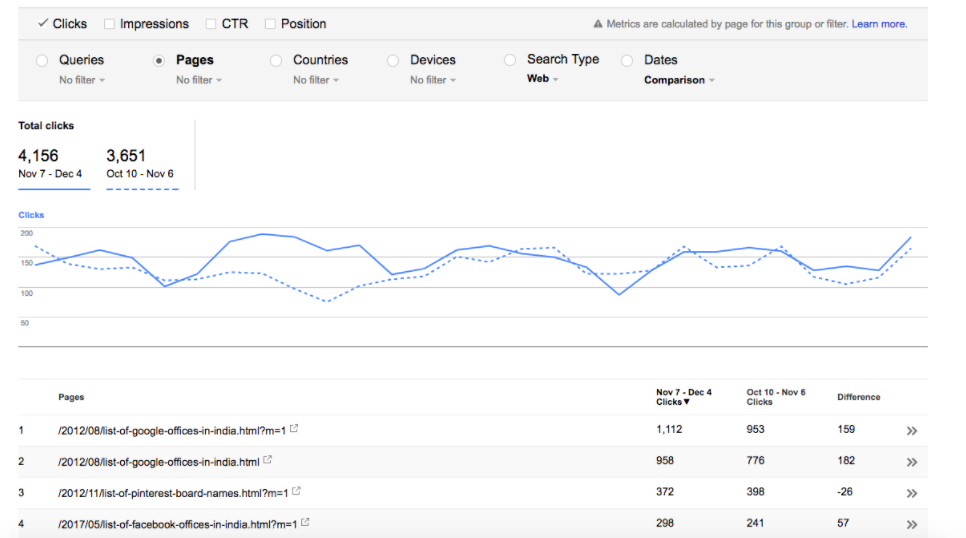
Task: Enable the CTR metric checkbox
Action: 211,24
